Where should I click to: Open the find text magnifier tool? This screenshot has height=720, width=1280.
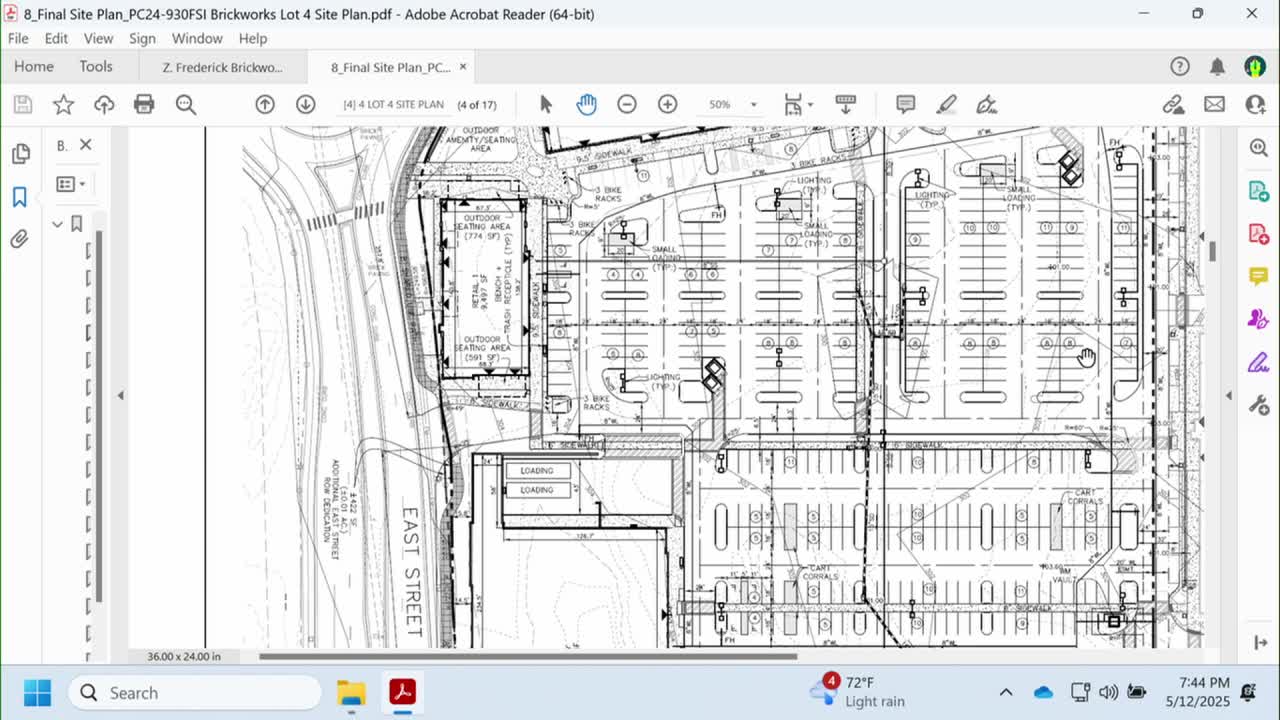[x=186, y=104]
